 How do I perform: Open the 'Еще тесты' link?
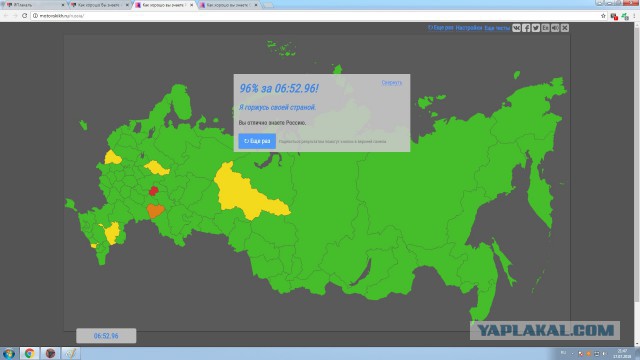[497, 28]
